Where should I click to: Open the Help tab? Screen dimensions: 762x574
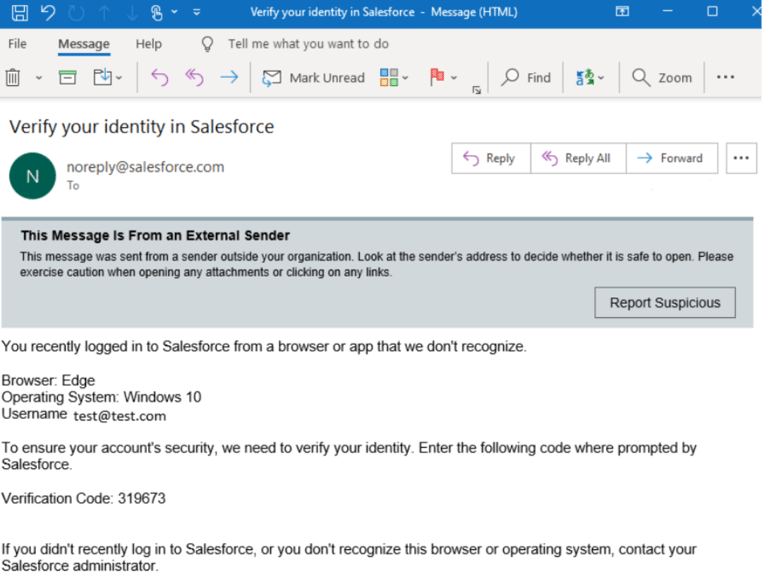click(x=149, y=44)
